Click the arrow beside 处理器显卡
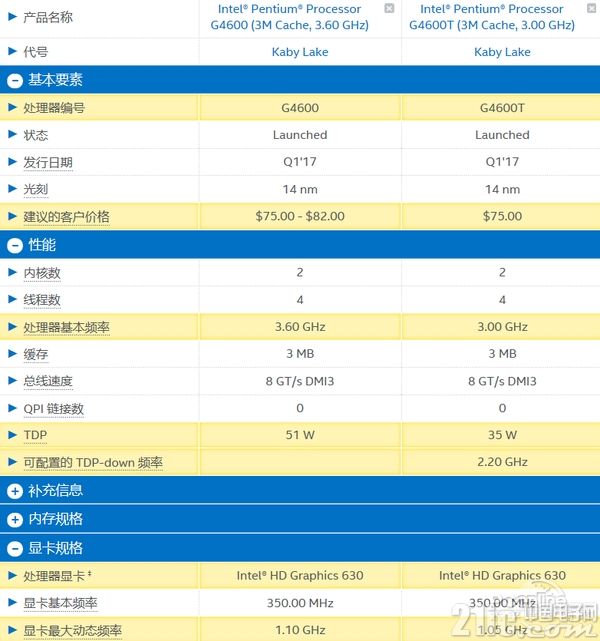The height and width of the screenshot is (641, 600). tap(12, 576)
